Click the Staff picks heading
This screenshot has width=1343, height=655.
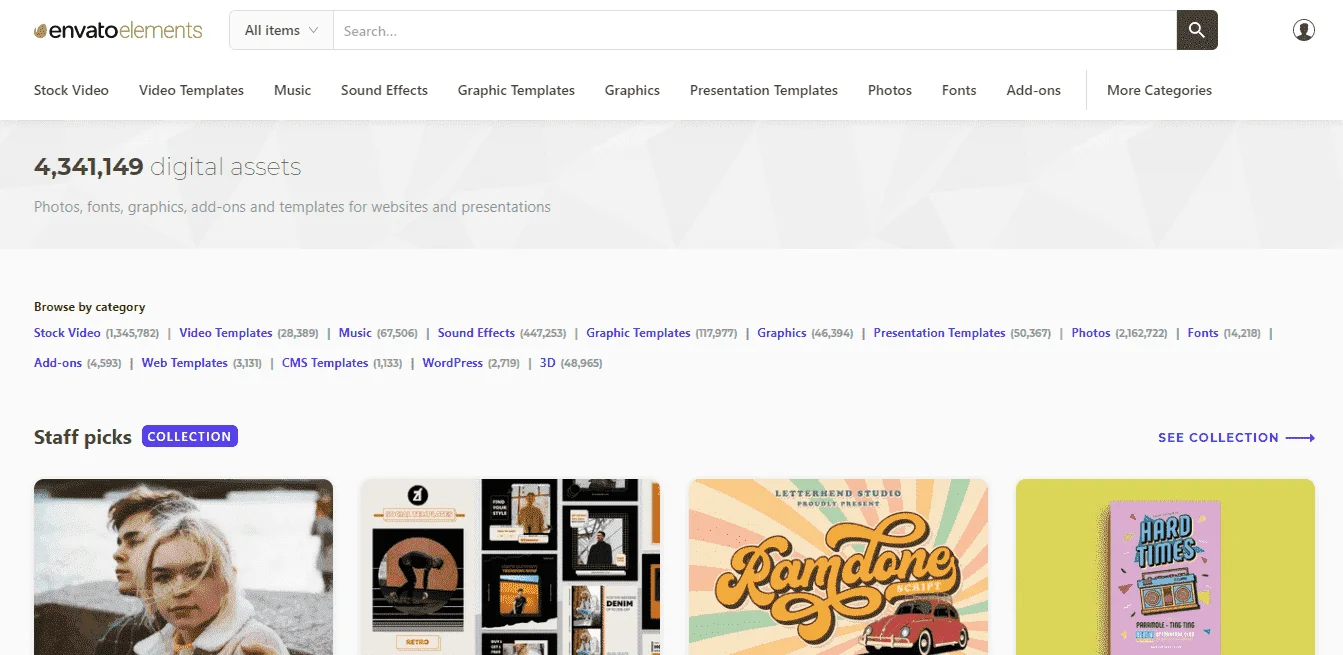(83, 437)
